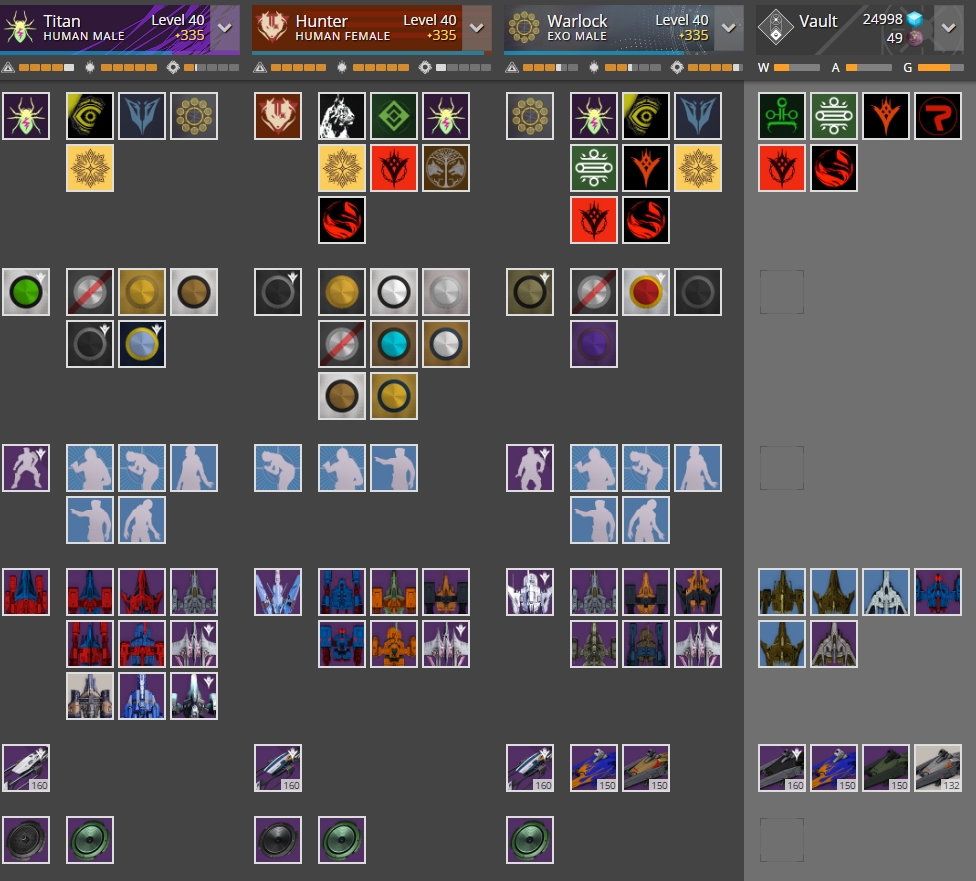The image size is (976, 881).
Task: Select Titan's black sparrow horn
Action: pyautogui.click(x=26, y=840)
